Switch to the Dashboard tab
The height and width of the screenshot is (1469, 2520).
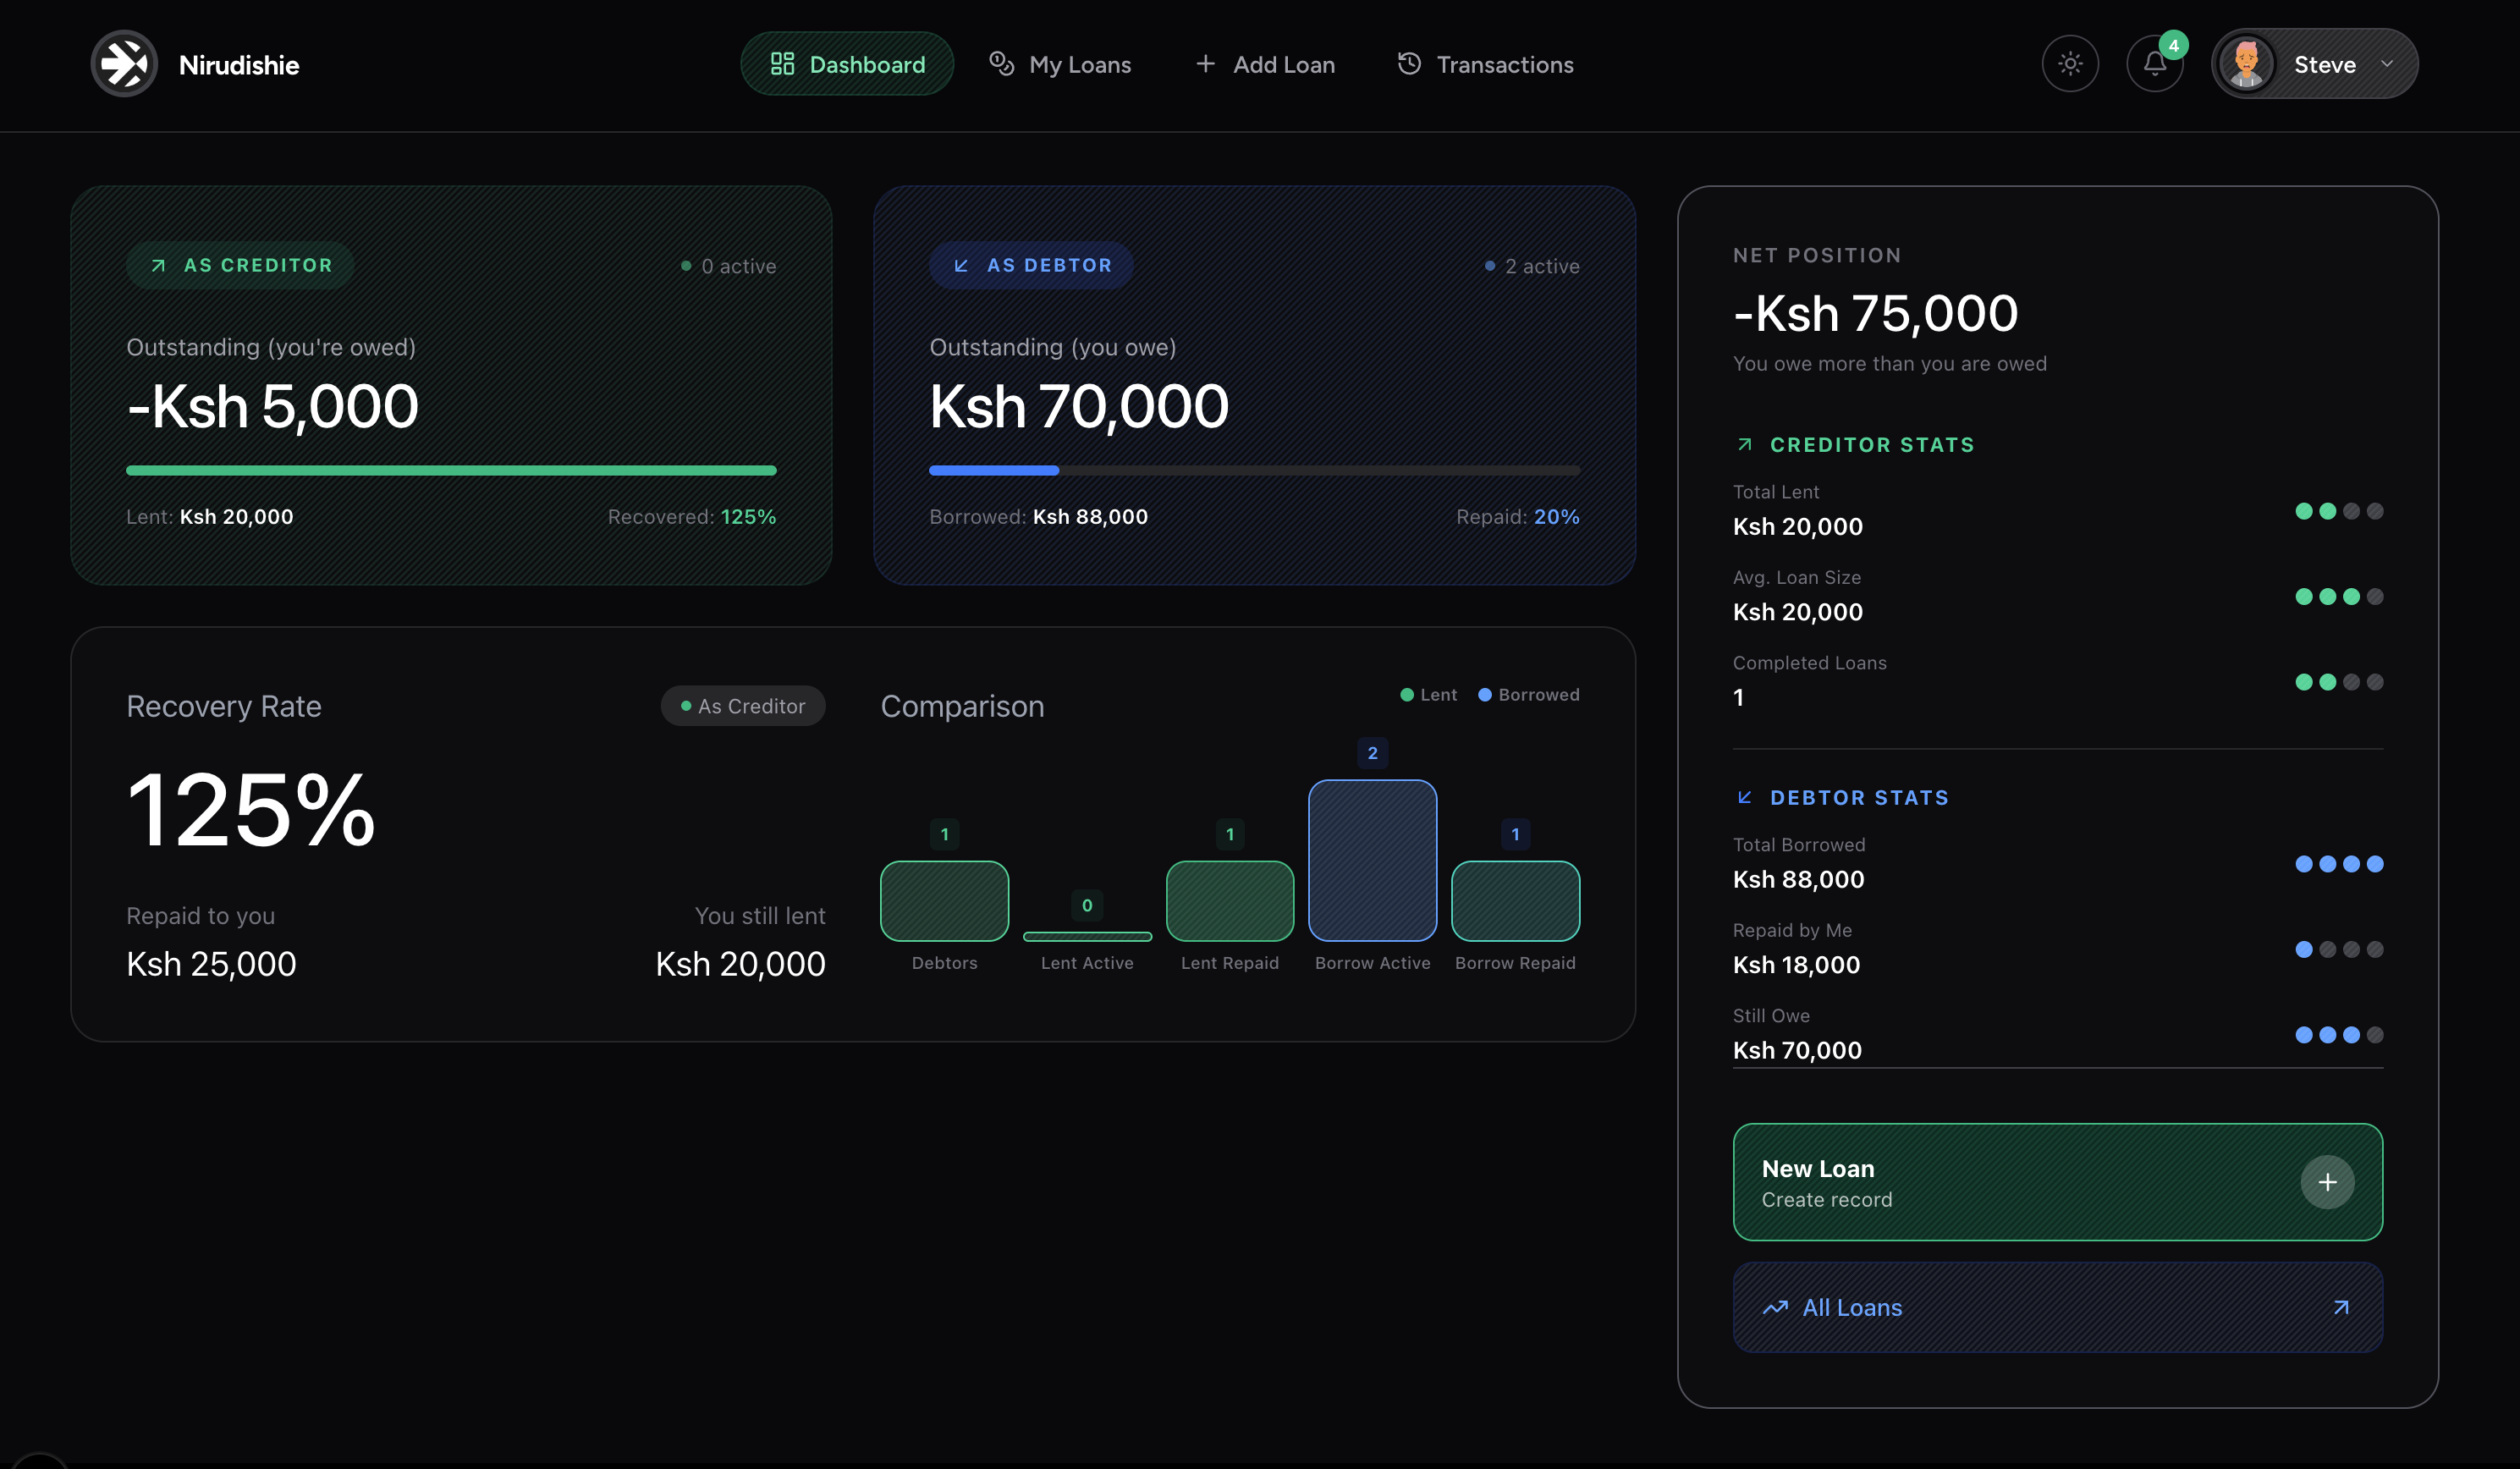click(847, 64)
